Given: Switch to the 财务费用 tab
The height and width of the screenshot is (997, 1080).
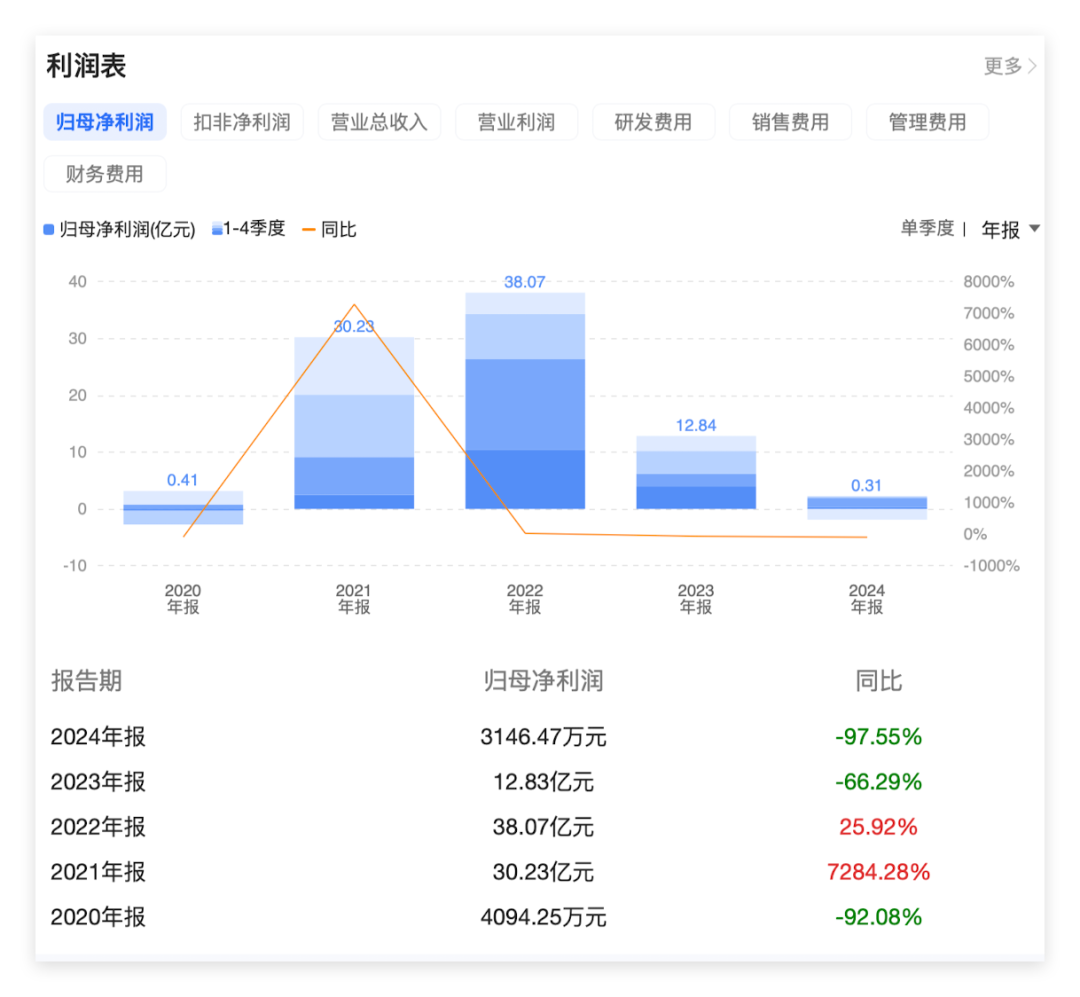Looking at the screenshot, I should coord(105,173).
